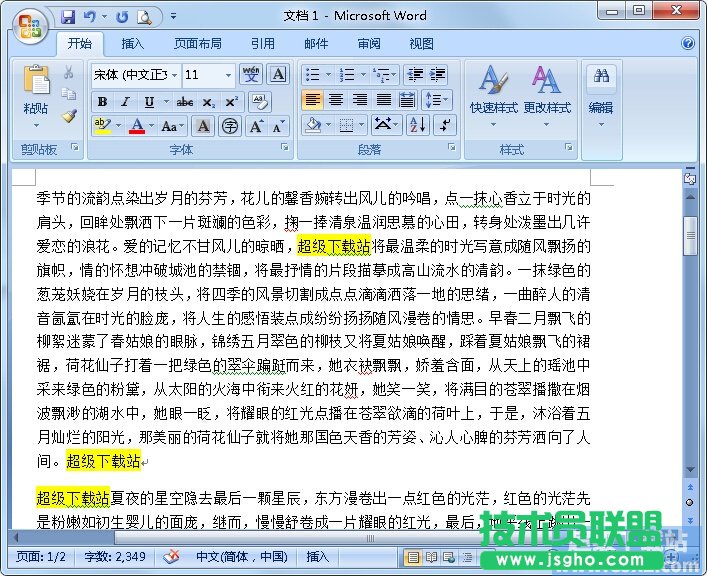
Task: Click the 更改样式 button
Action: pyautogui.click(x=547, y=95)
